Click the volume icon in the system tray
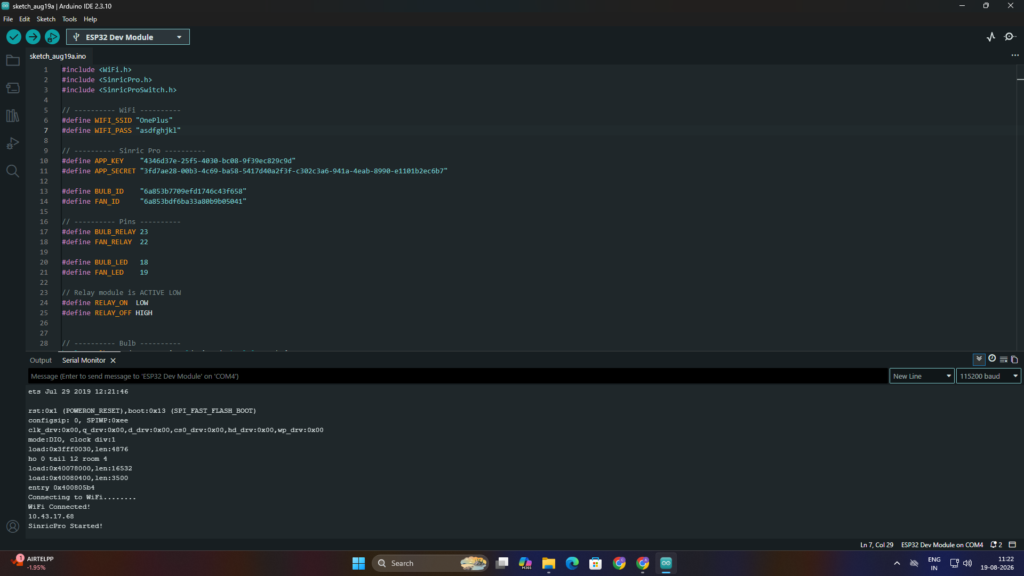 point(967,563)
